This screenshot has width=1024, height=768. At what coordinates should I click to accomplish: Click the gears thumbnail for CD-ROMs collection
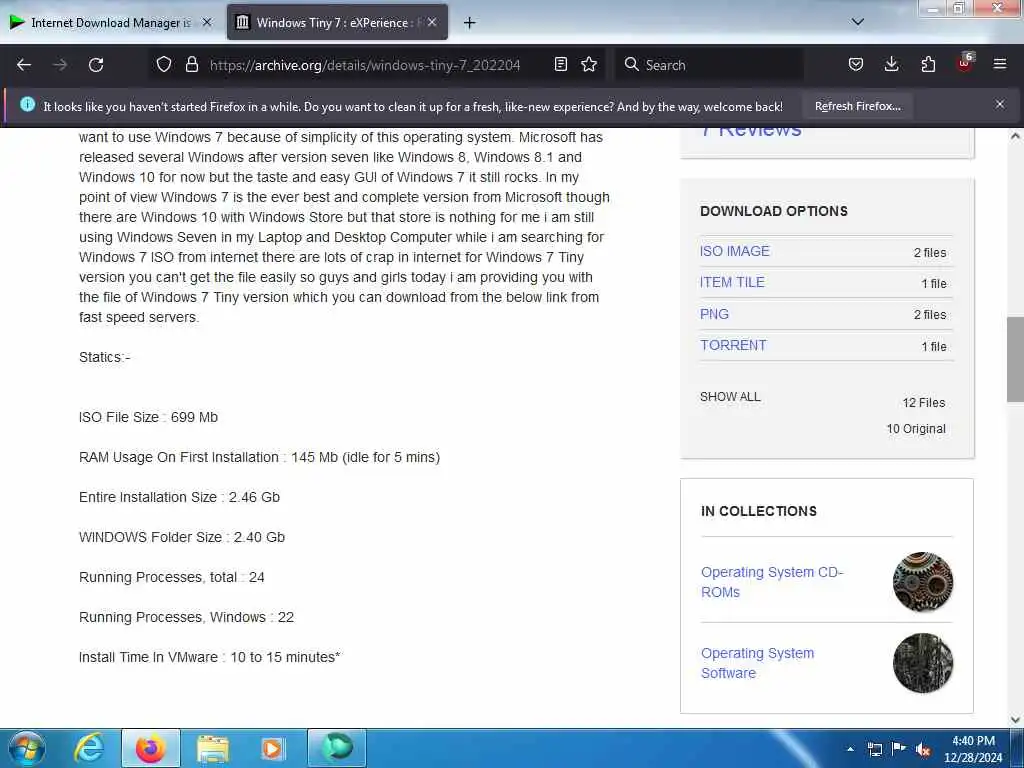pyautogui.click(x=923, y=582)
